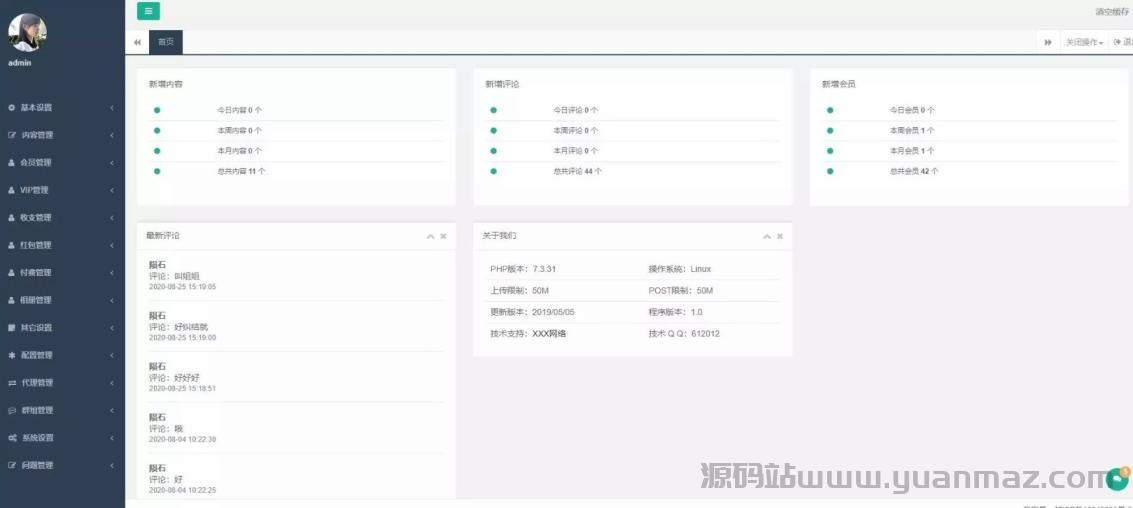Collapse the 最新评论 panel with chevron

pyautogui.click(x=430, y=236)
